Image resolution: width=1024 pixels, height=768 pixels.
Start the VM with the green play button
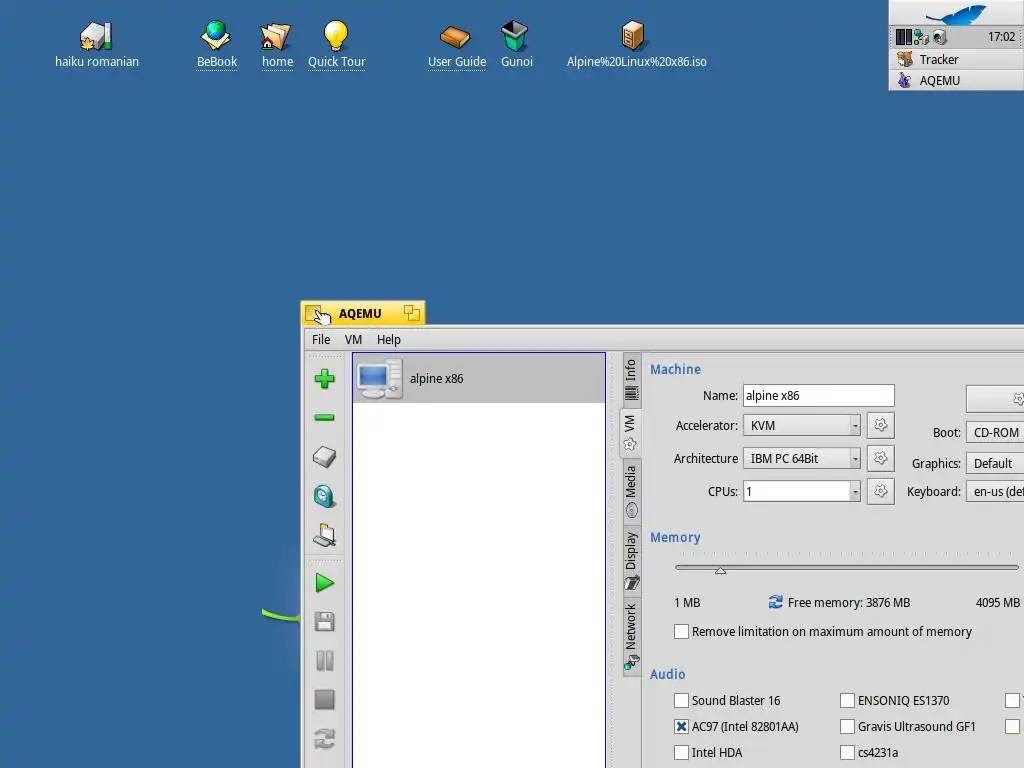click(x=325, y=583)
